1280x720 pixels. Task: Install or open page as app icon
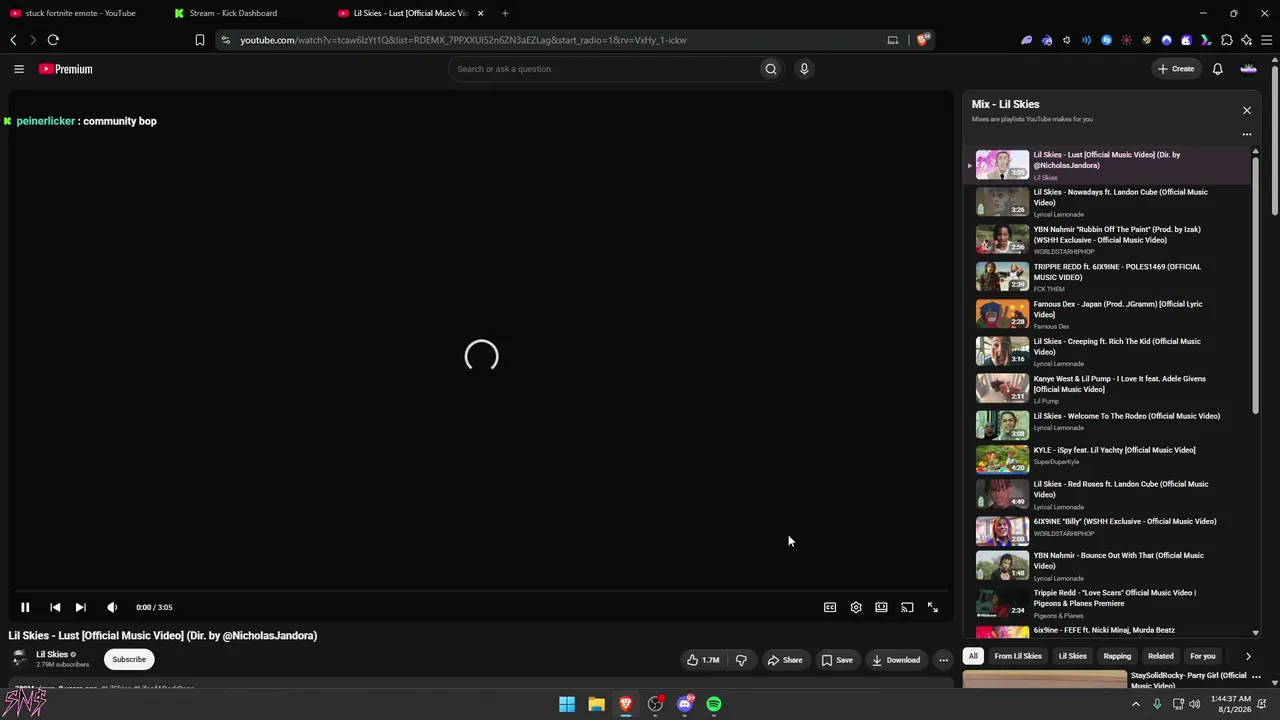(893, 40)
